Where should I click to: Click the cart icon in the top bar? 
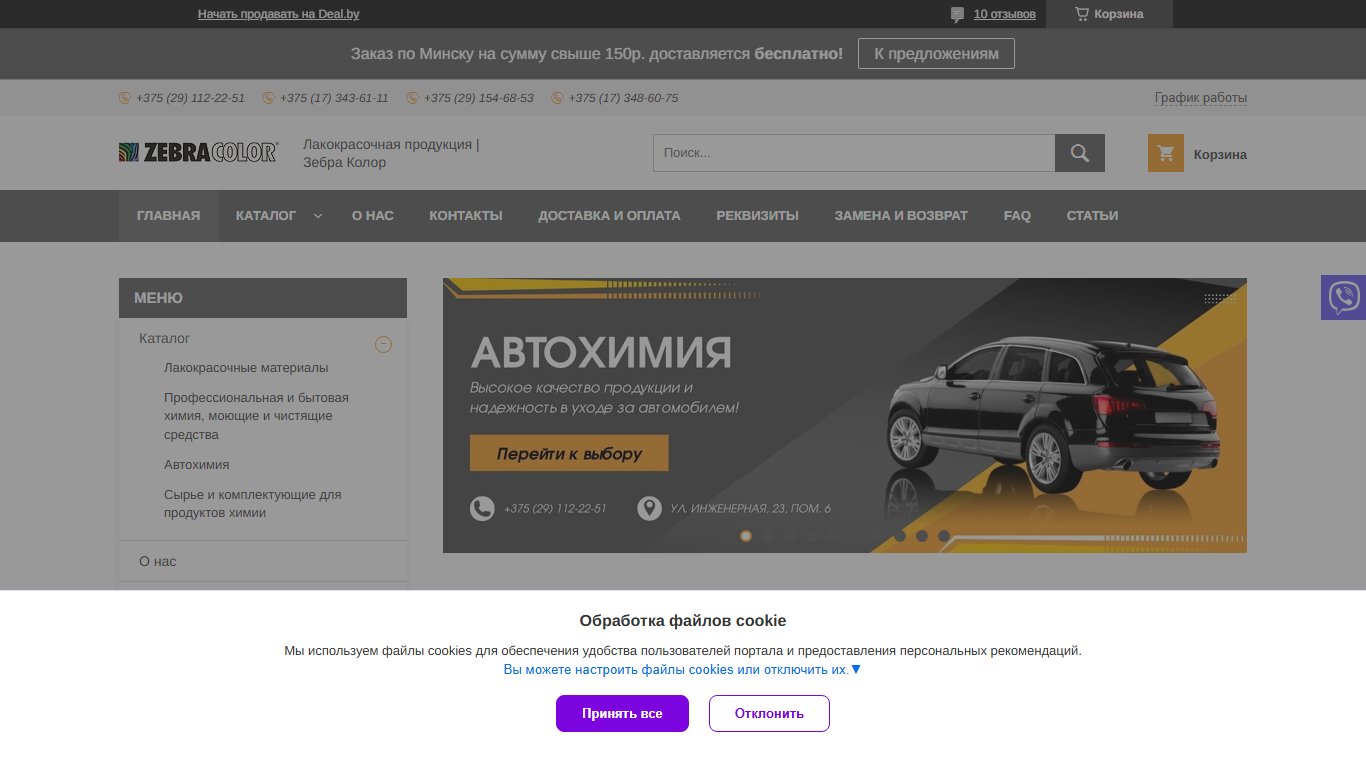coord(1081,14)
